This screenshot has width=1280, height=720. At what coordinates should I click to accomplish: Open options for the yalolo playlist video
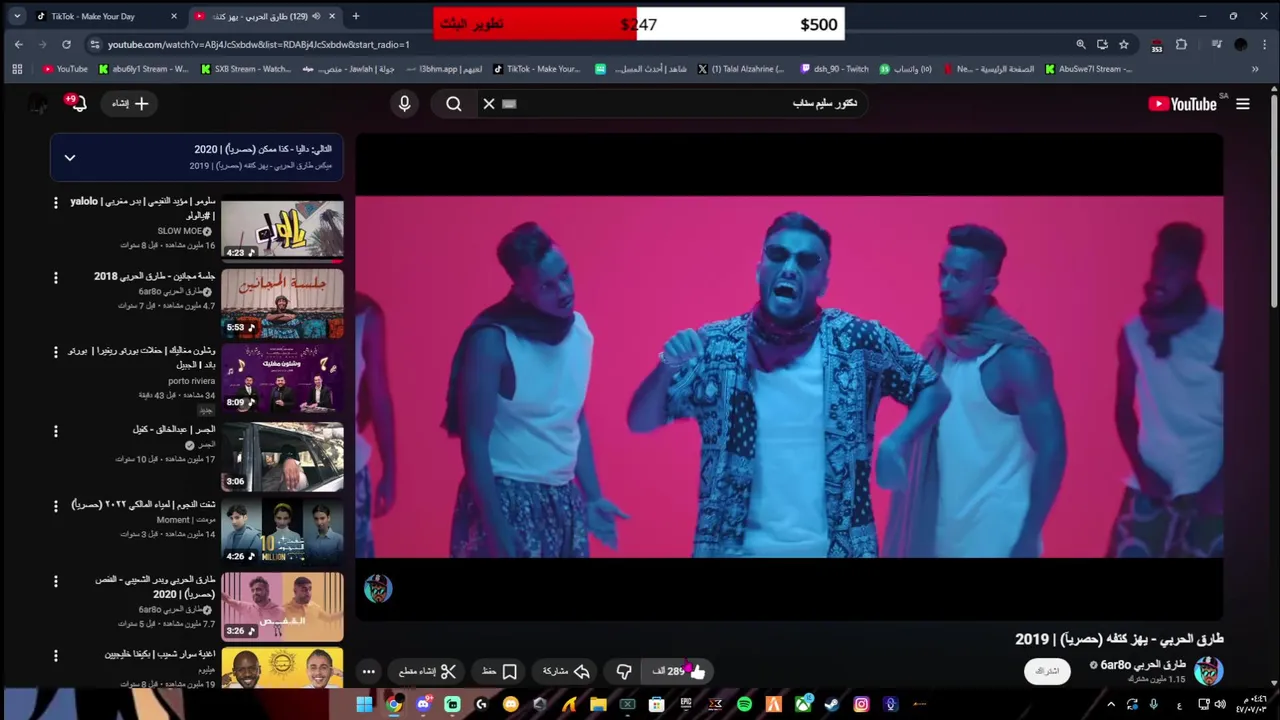[56, 202]
